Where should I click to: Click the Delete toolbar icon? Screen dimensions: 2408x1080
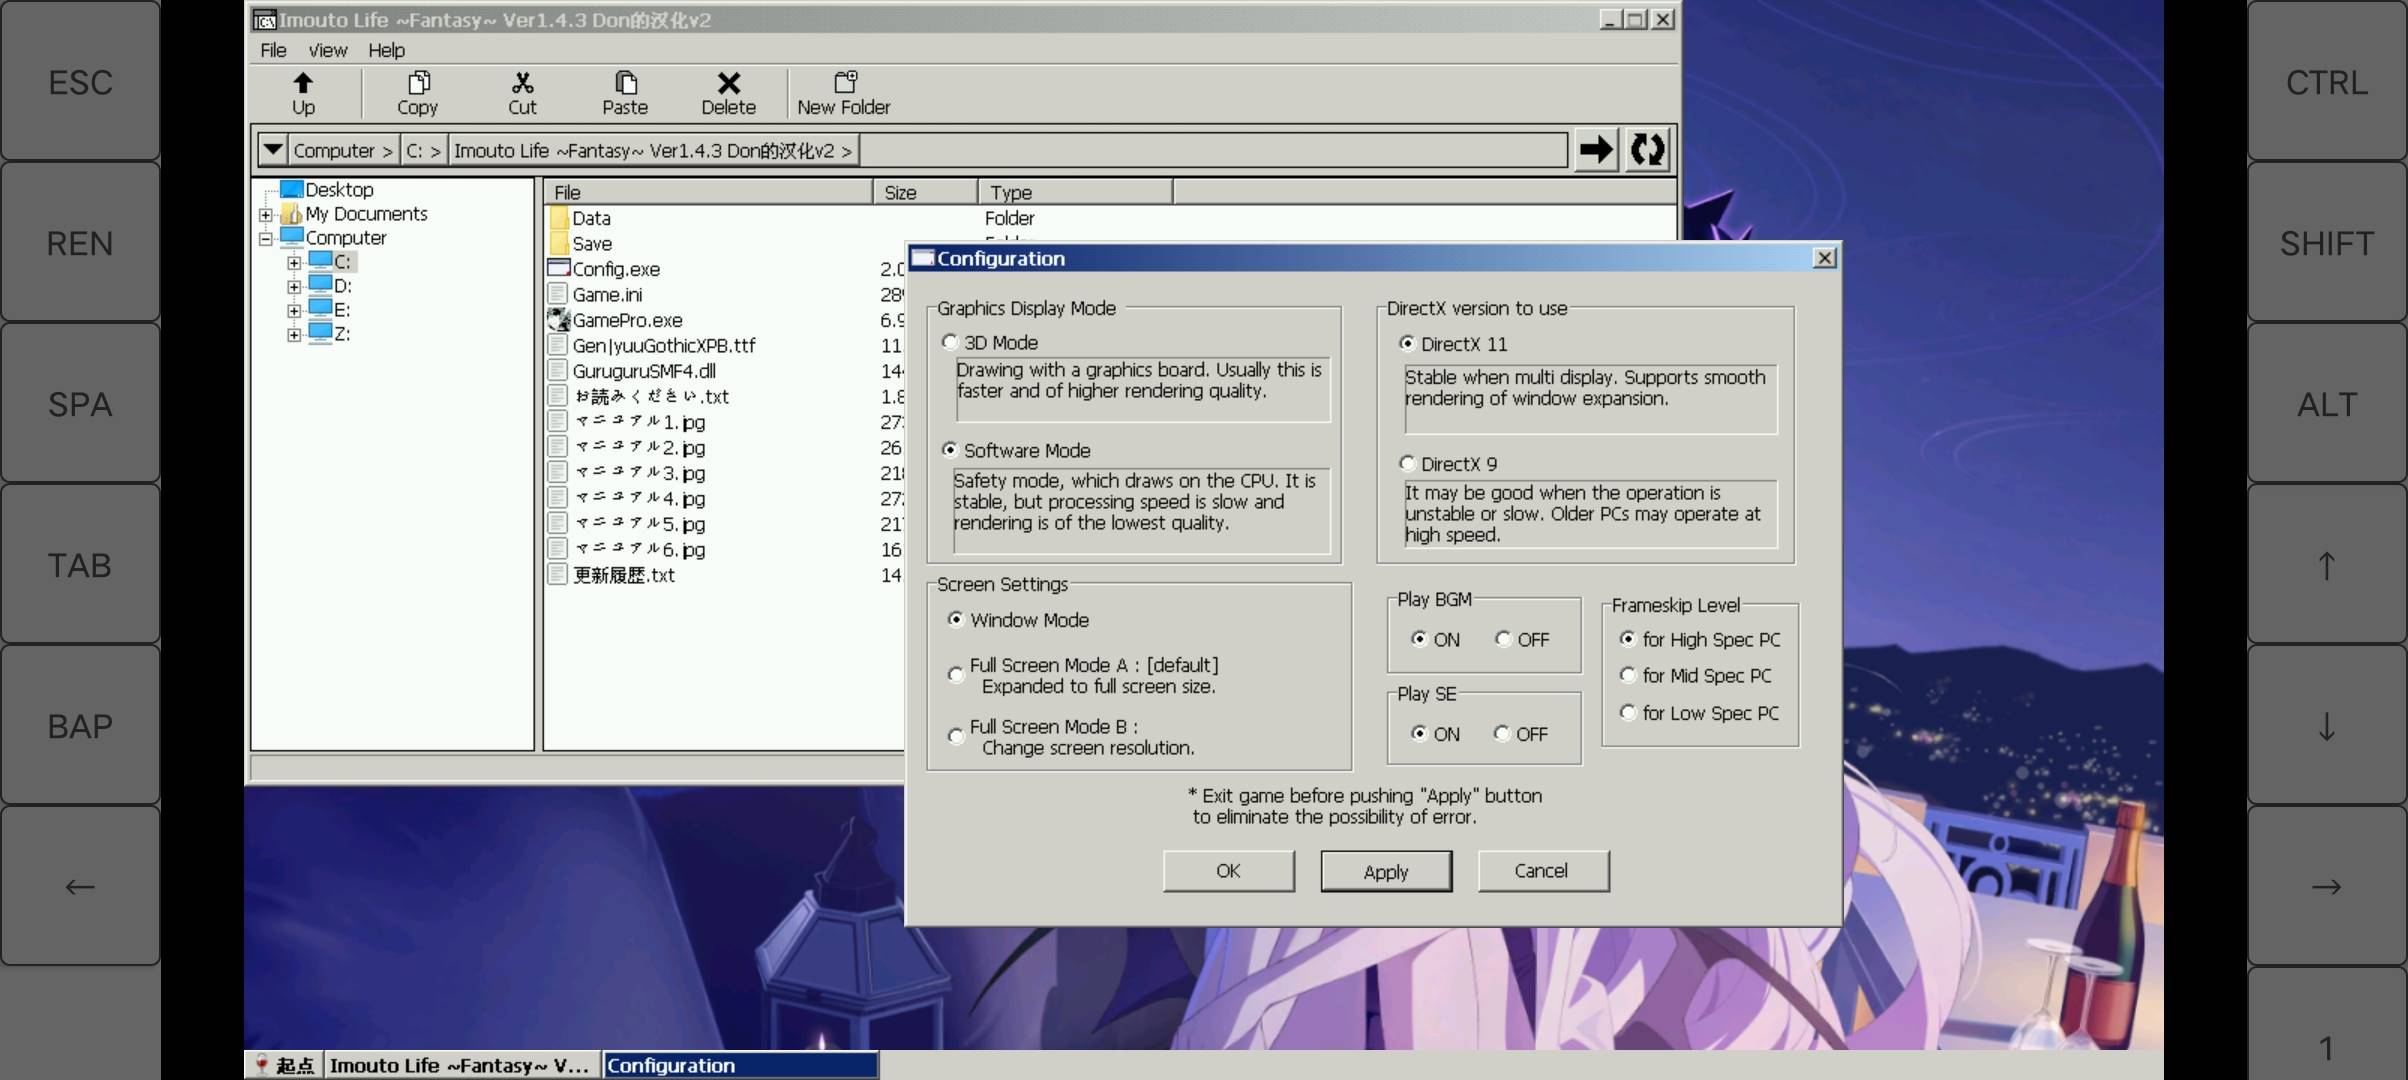point(728,92)
